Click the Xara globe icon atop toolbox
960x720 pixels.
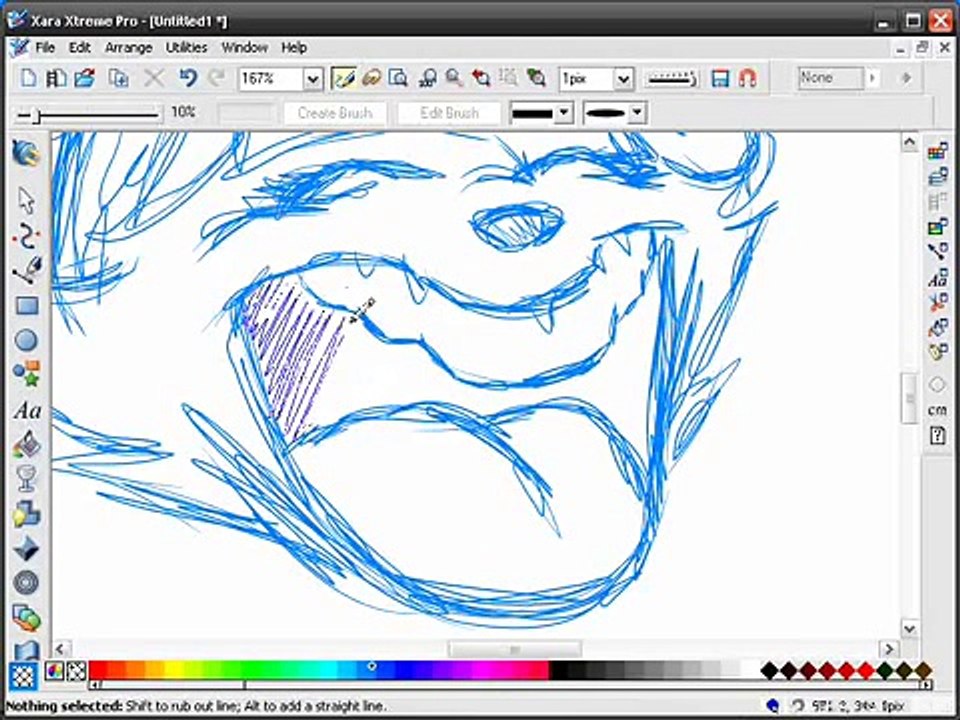(26, 153)
